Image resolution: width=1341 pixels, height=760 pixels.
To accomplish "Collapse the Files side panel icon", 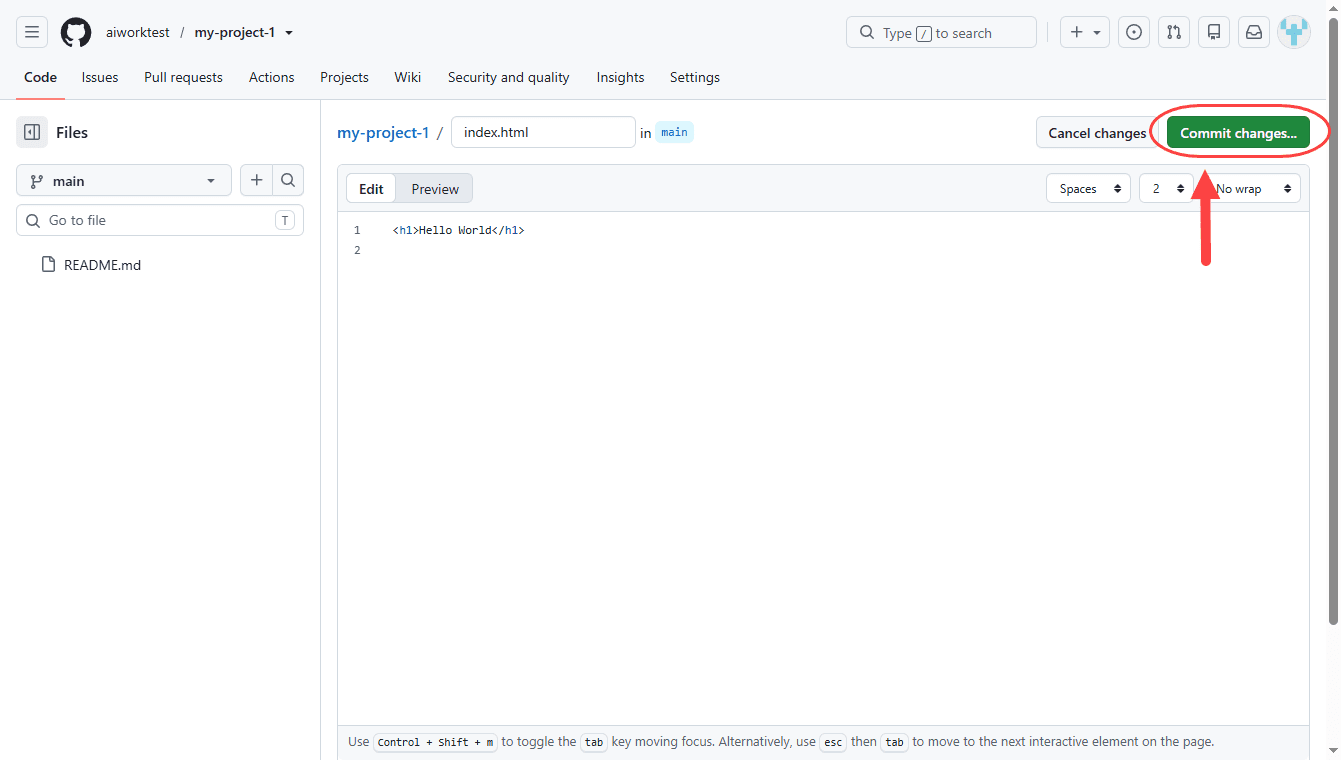I will [32, 132].
